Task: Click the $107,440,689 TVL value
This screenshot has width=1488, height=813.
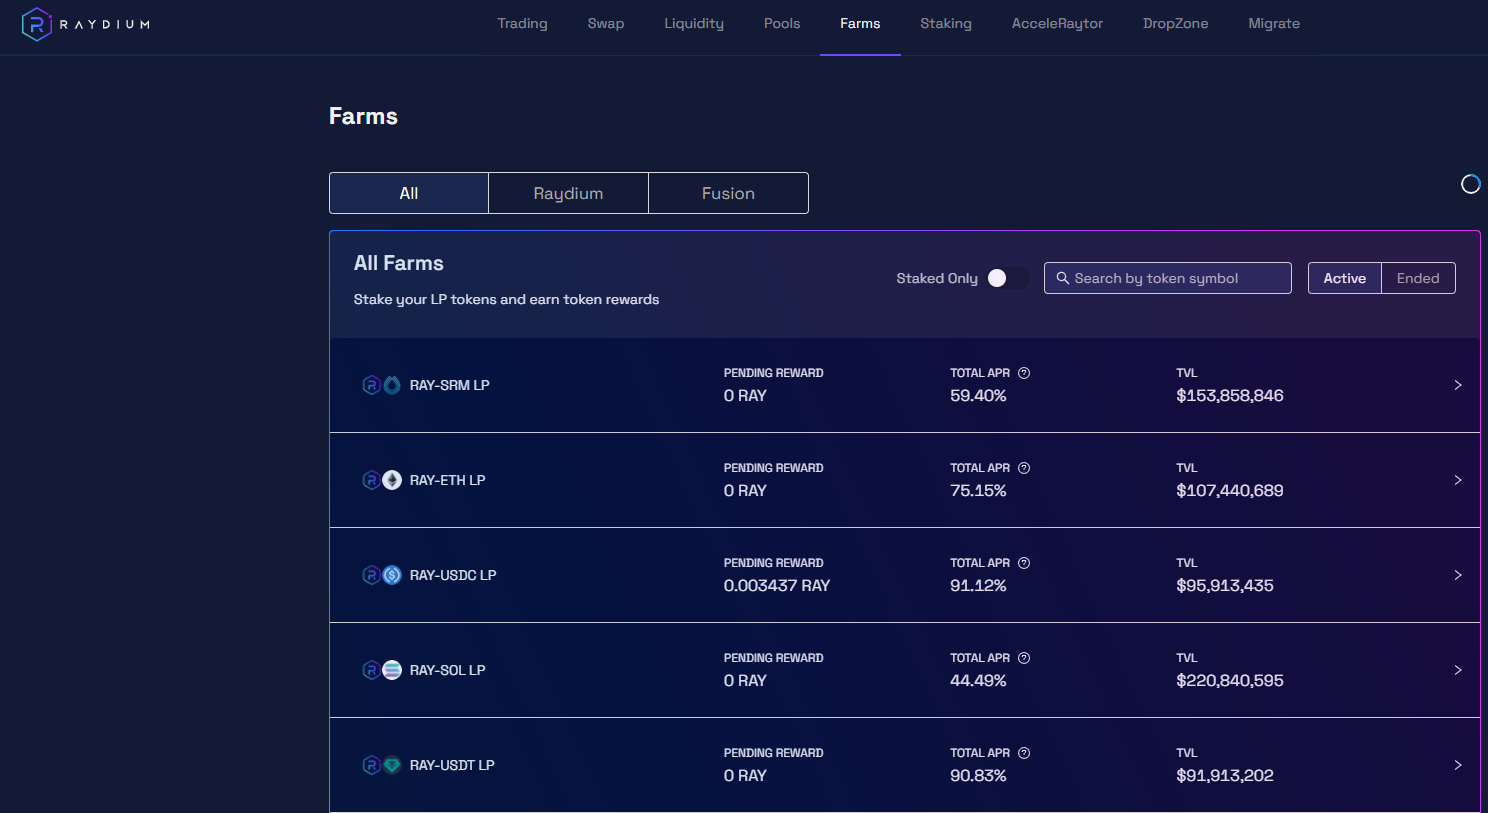Action: 1230,491
